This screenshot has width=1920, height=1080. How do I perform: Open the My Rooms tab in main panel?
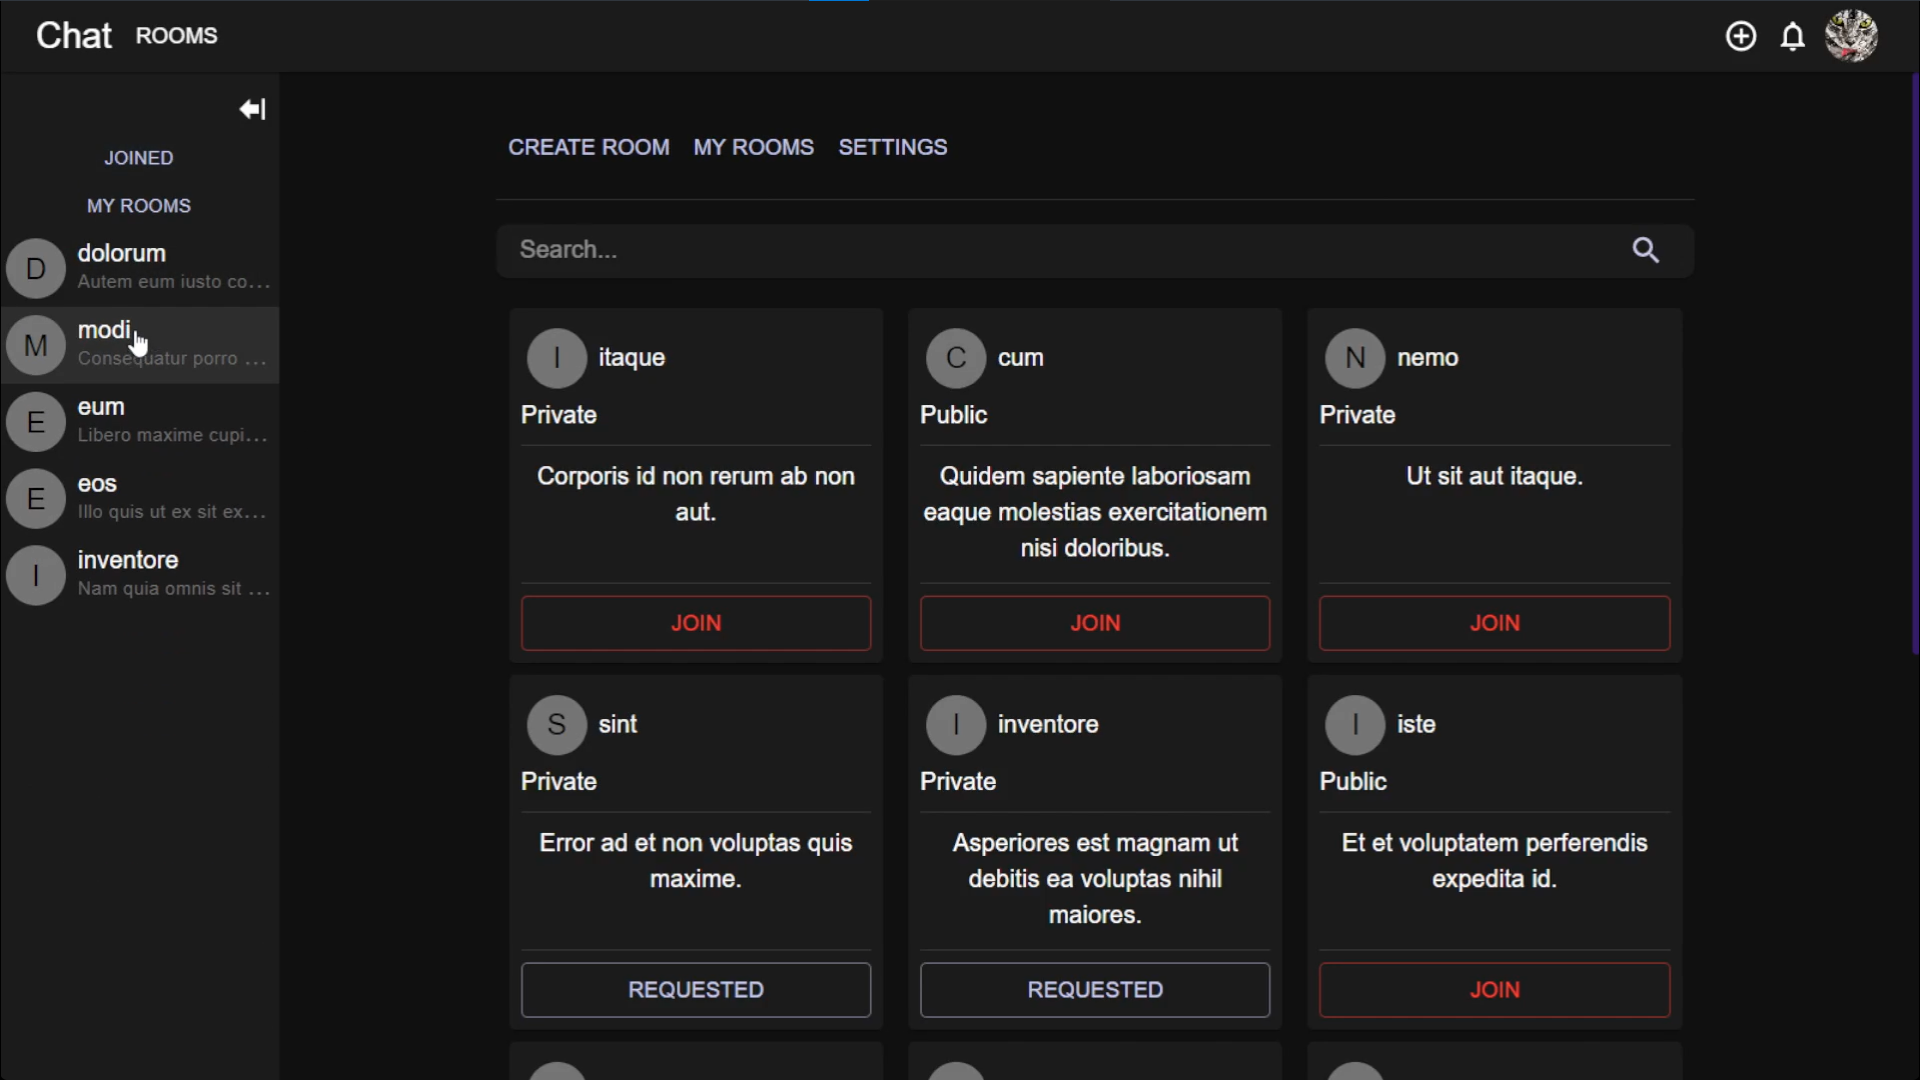point(753,147)
